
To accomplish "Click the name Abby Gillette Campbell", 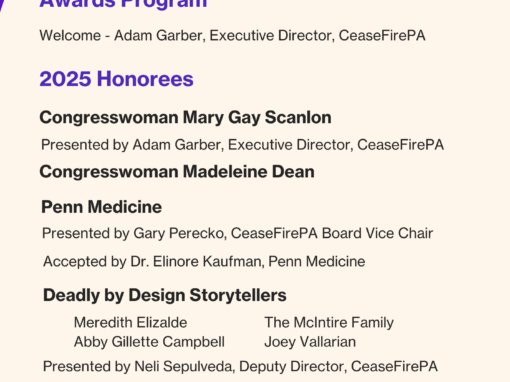I will pos(149,342).
